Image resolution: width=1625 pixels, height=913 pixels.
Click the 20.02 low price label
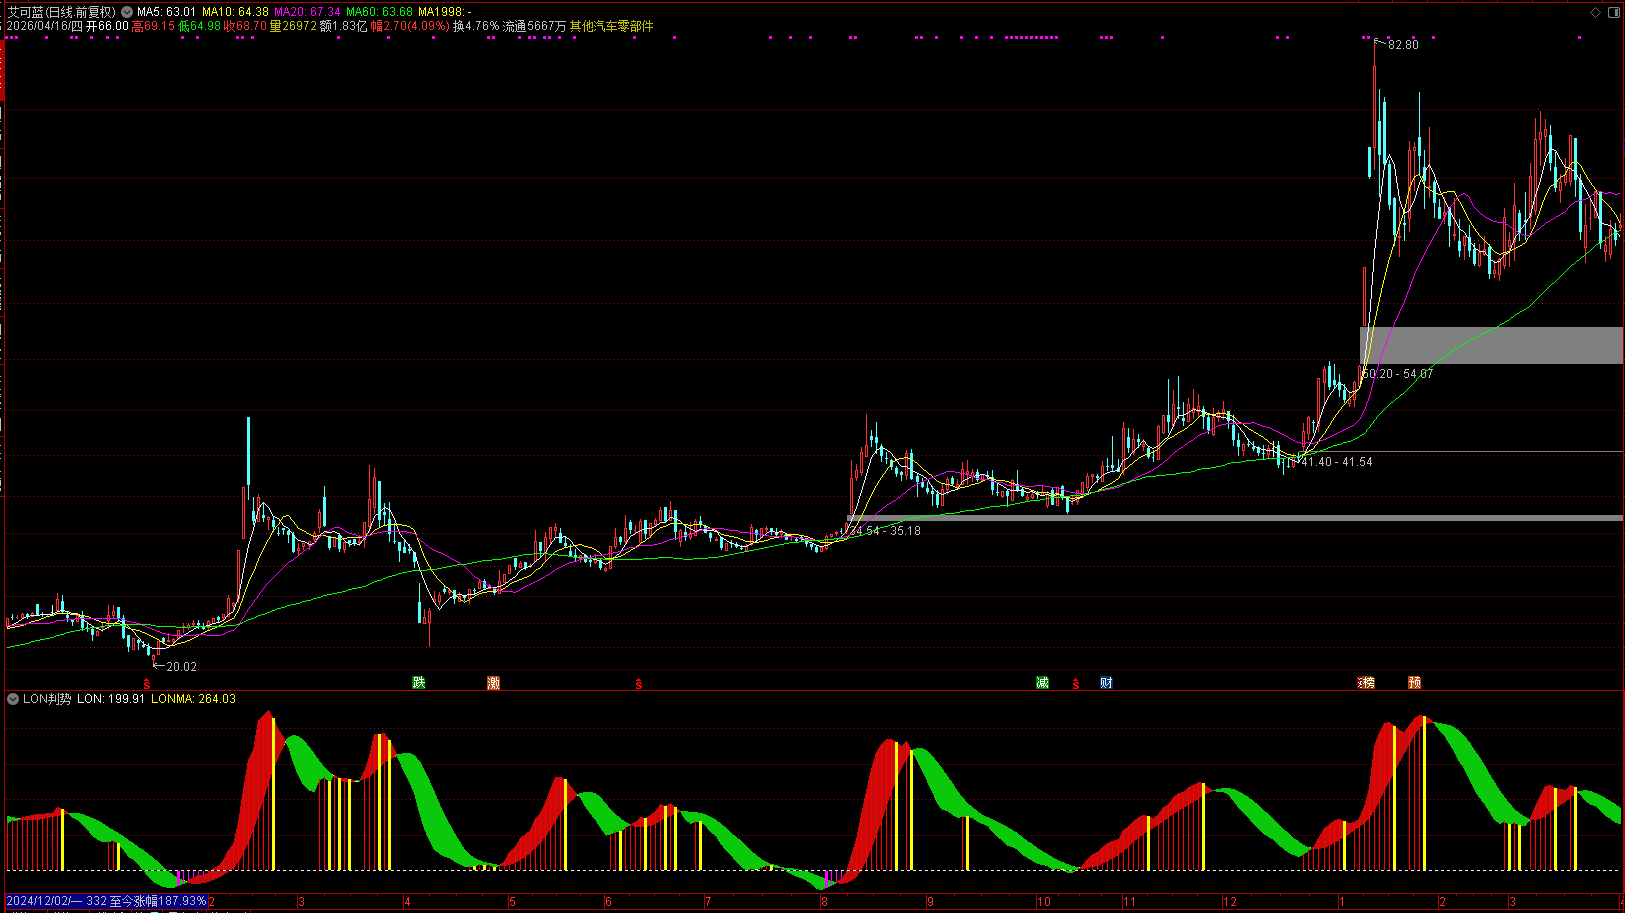pos(181,666)
